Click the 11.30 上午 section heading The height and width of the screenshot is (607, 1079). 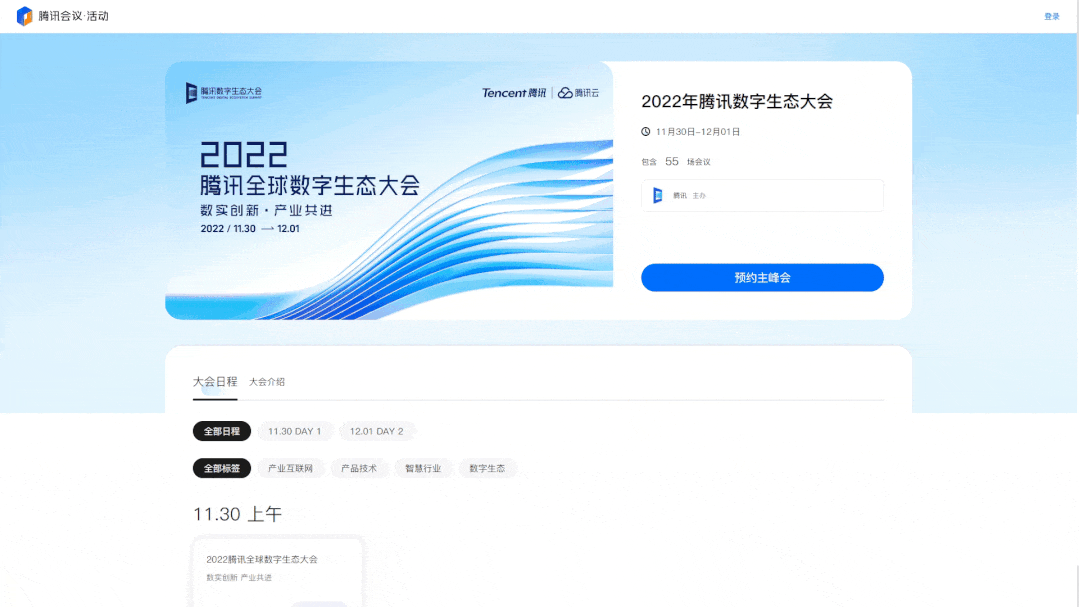click(x=237, y=514)
